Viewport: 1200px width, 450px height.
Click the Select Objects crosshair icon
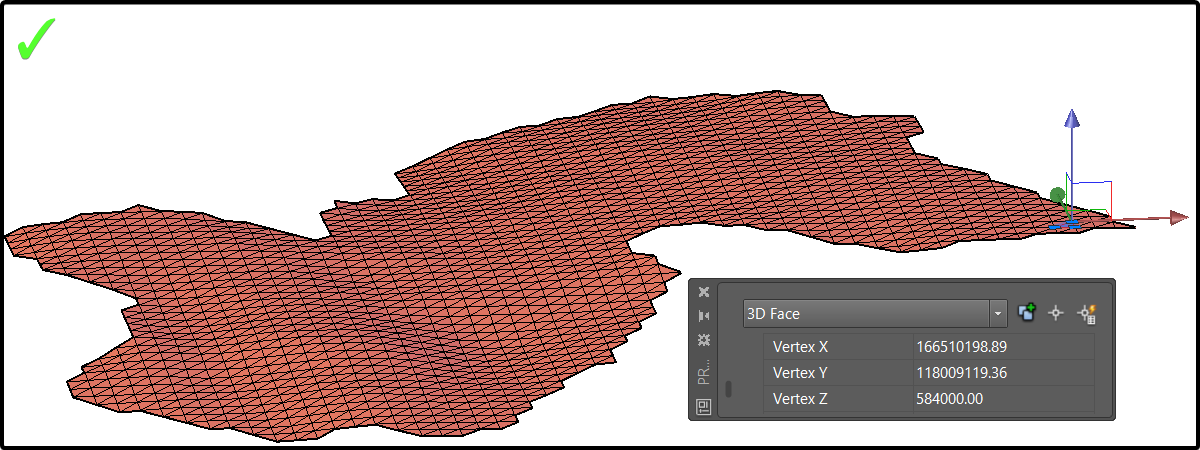click(1055, 314)
